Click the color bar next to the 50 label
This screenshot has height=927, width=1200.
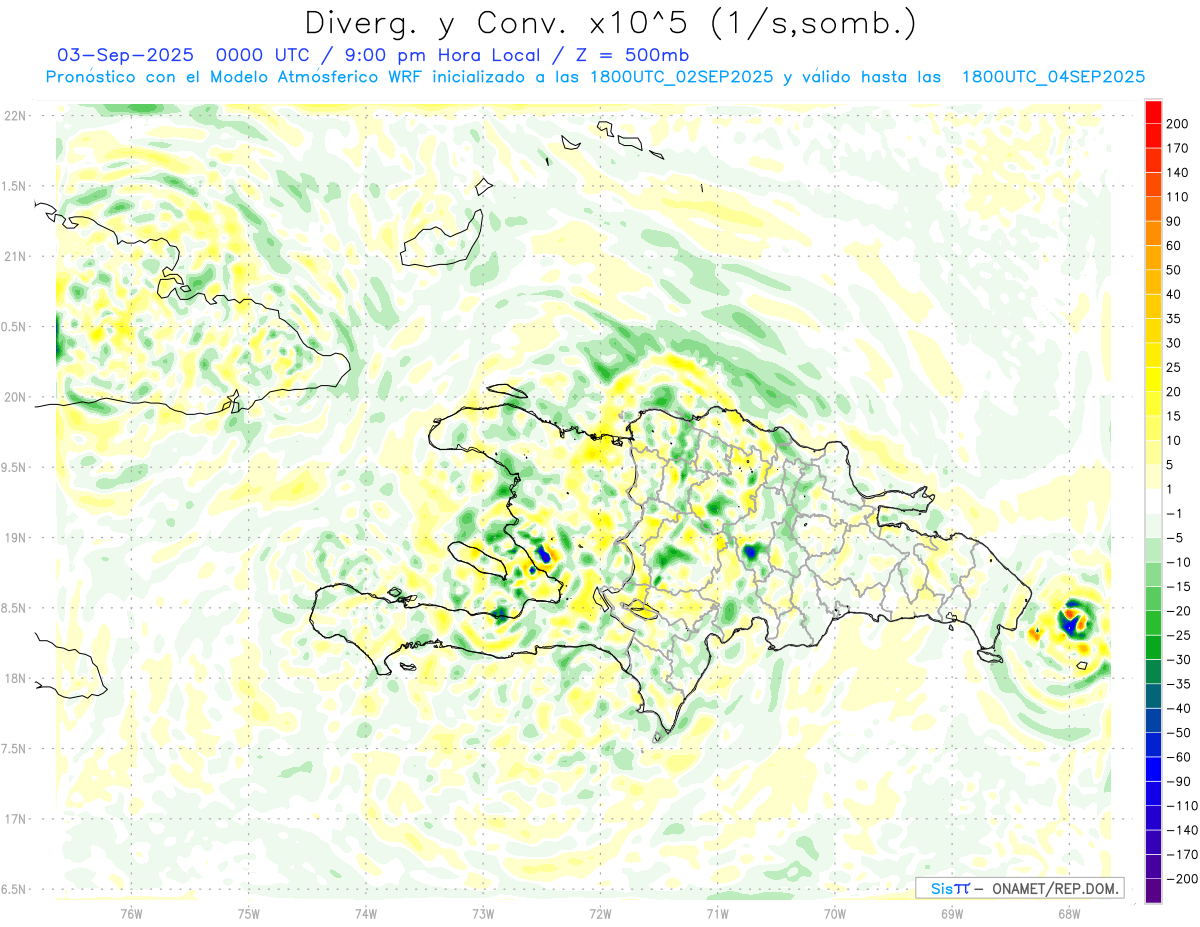pyautogui.click(x=1153, y=270)
